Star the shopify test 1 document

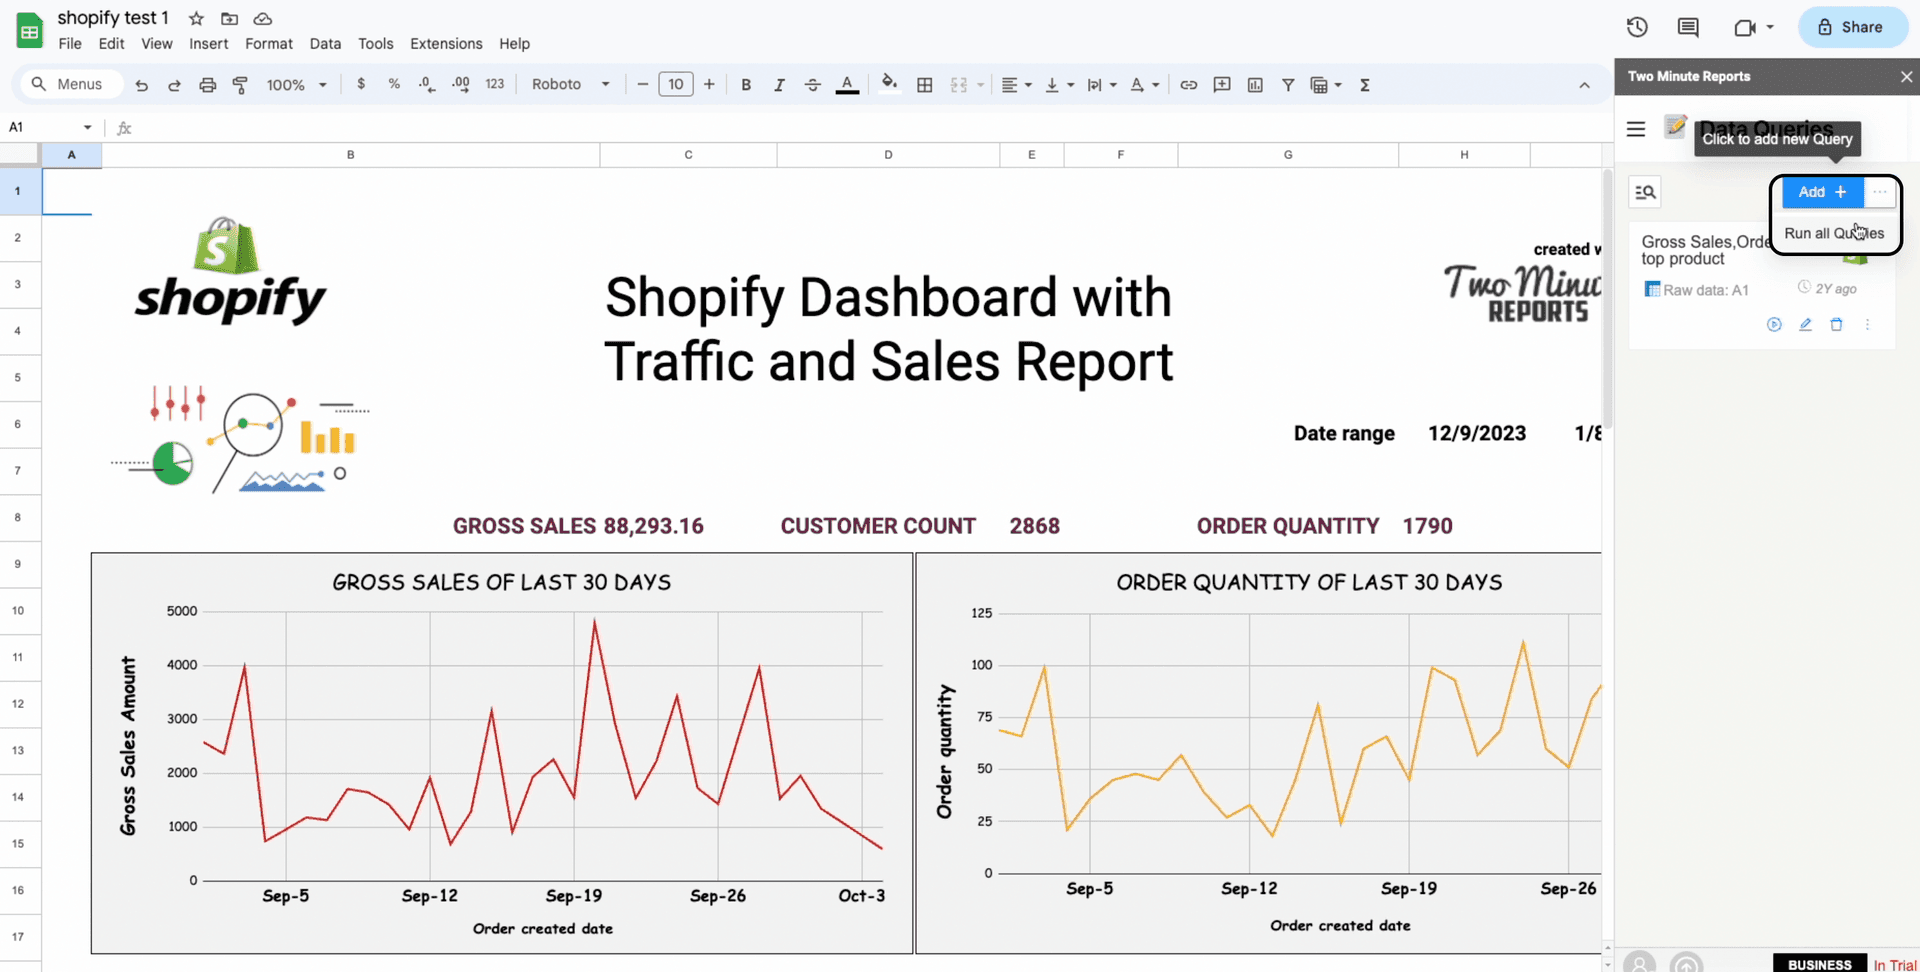coord(196,19)
